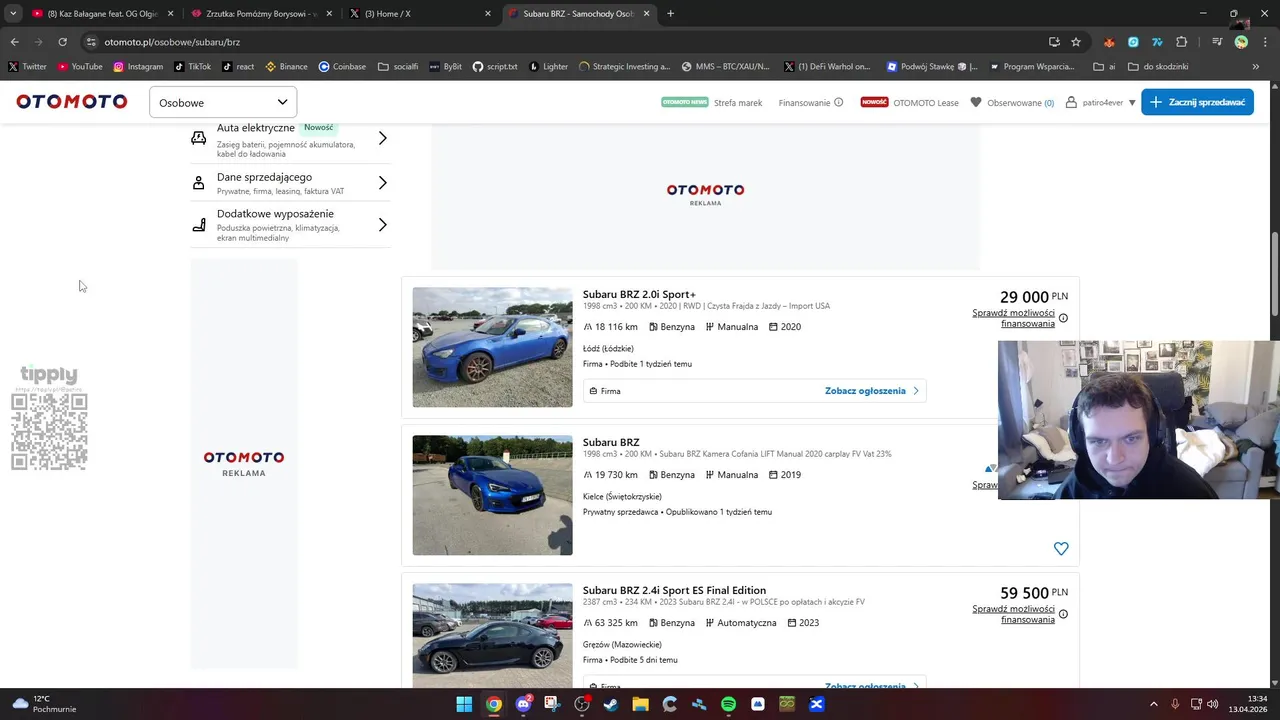
Task: Open thumbnail of Kielce Subaru BRZ
Action: 492,495
